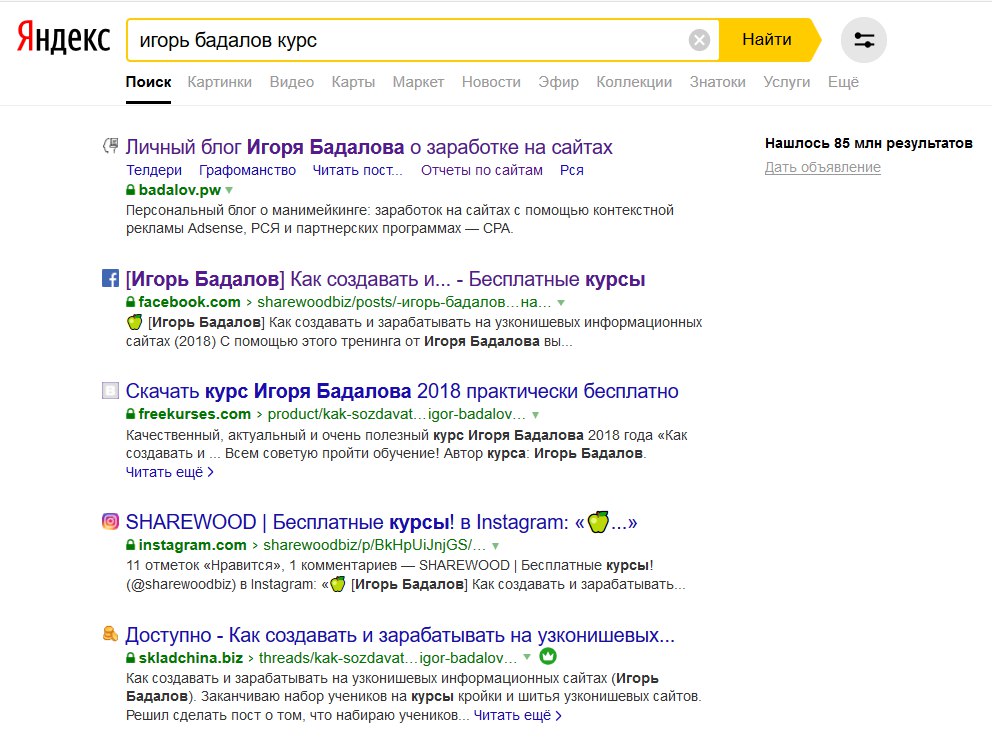Open the Телдери sitelink
992x741 pixels.
pos(154,170)
